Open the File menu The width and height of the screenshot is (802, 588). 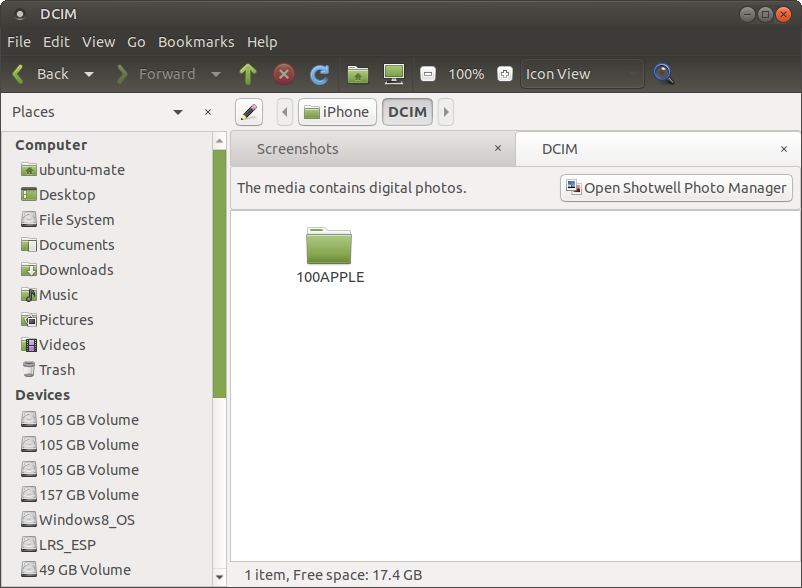19,42
